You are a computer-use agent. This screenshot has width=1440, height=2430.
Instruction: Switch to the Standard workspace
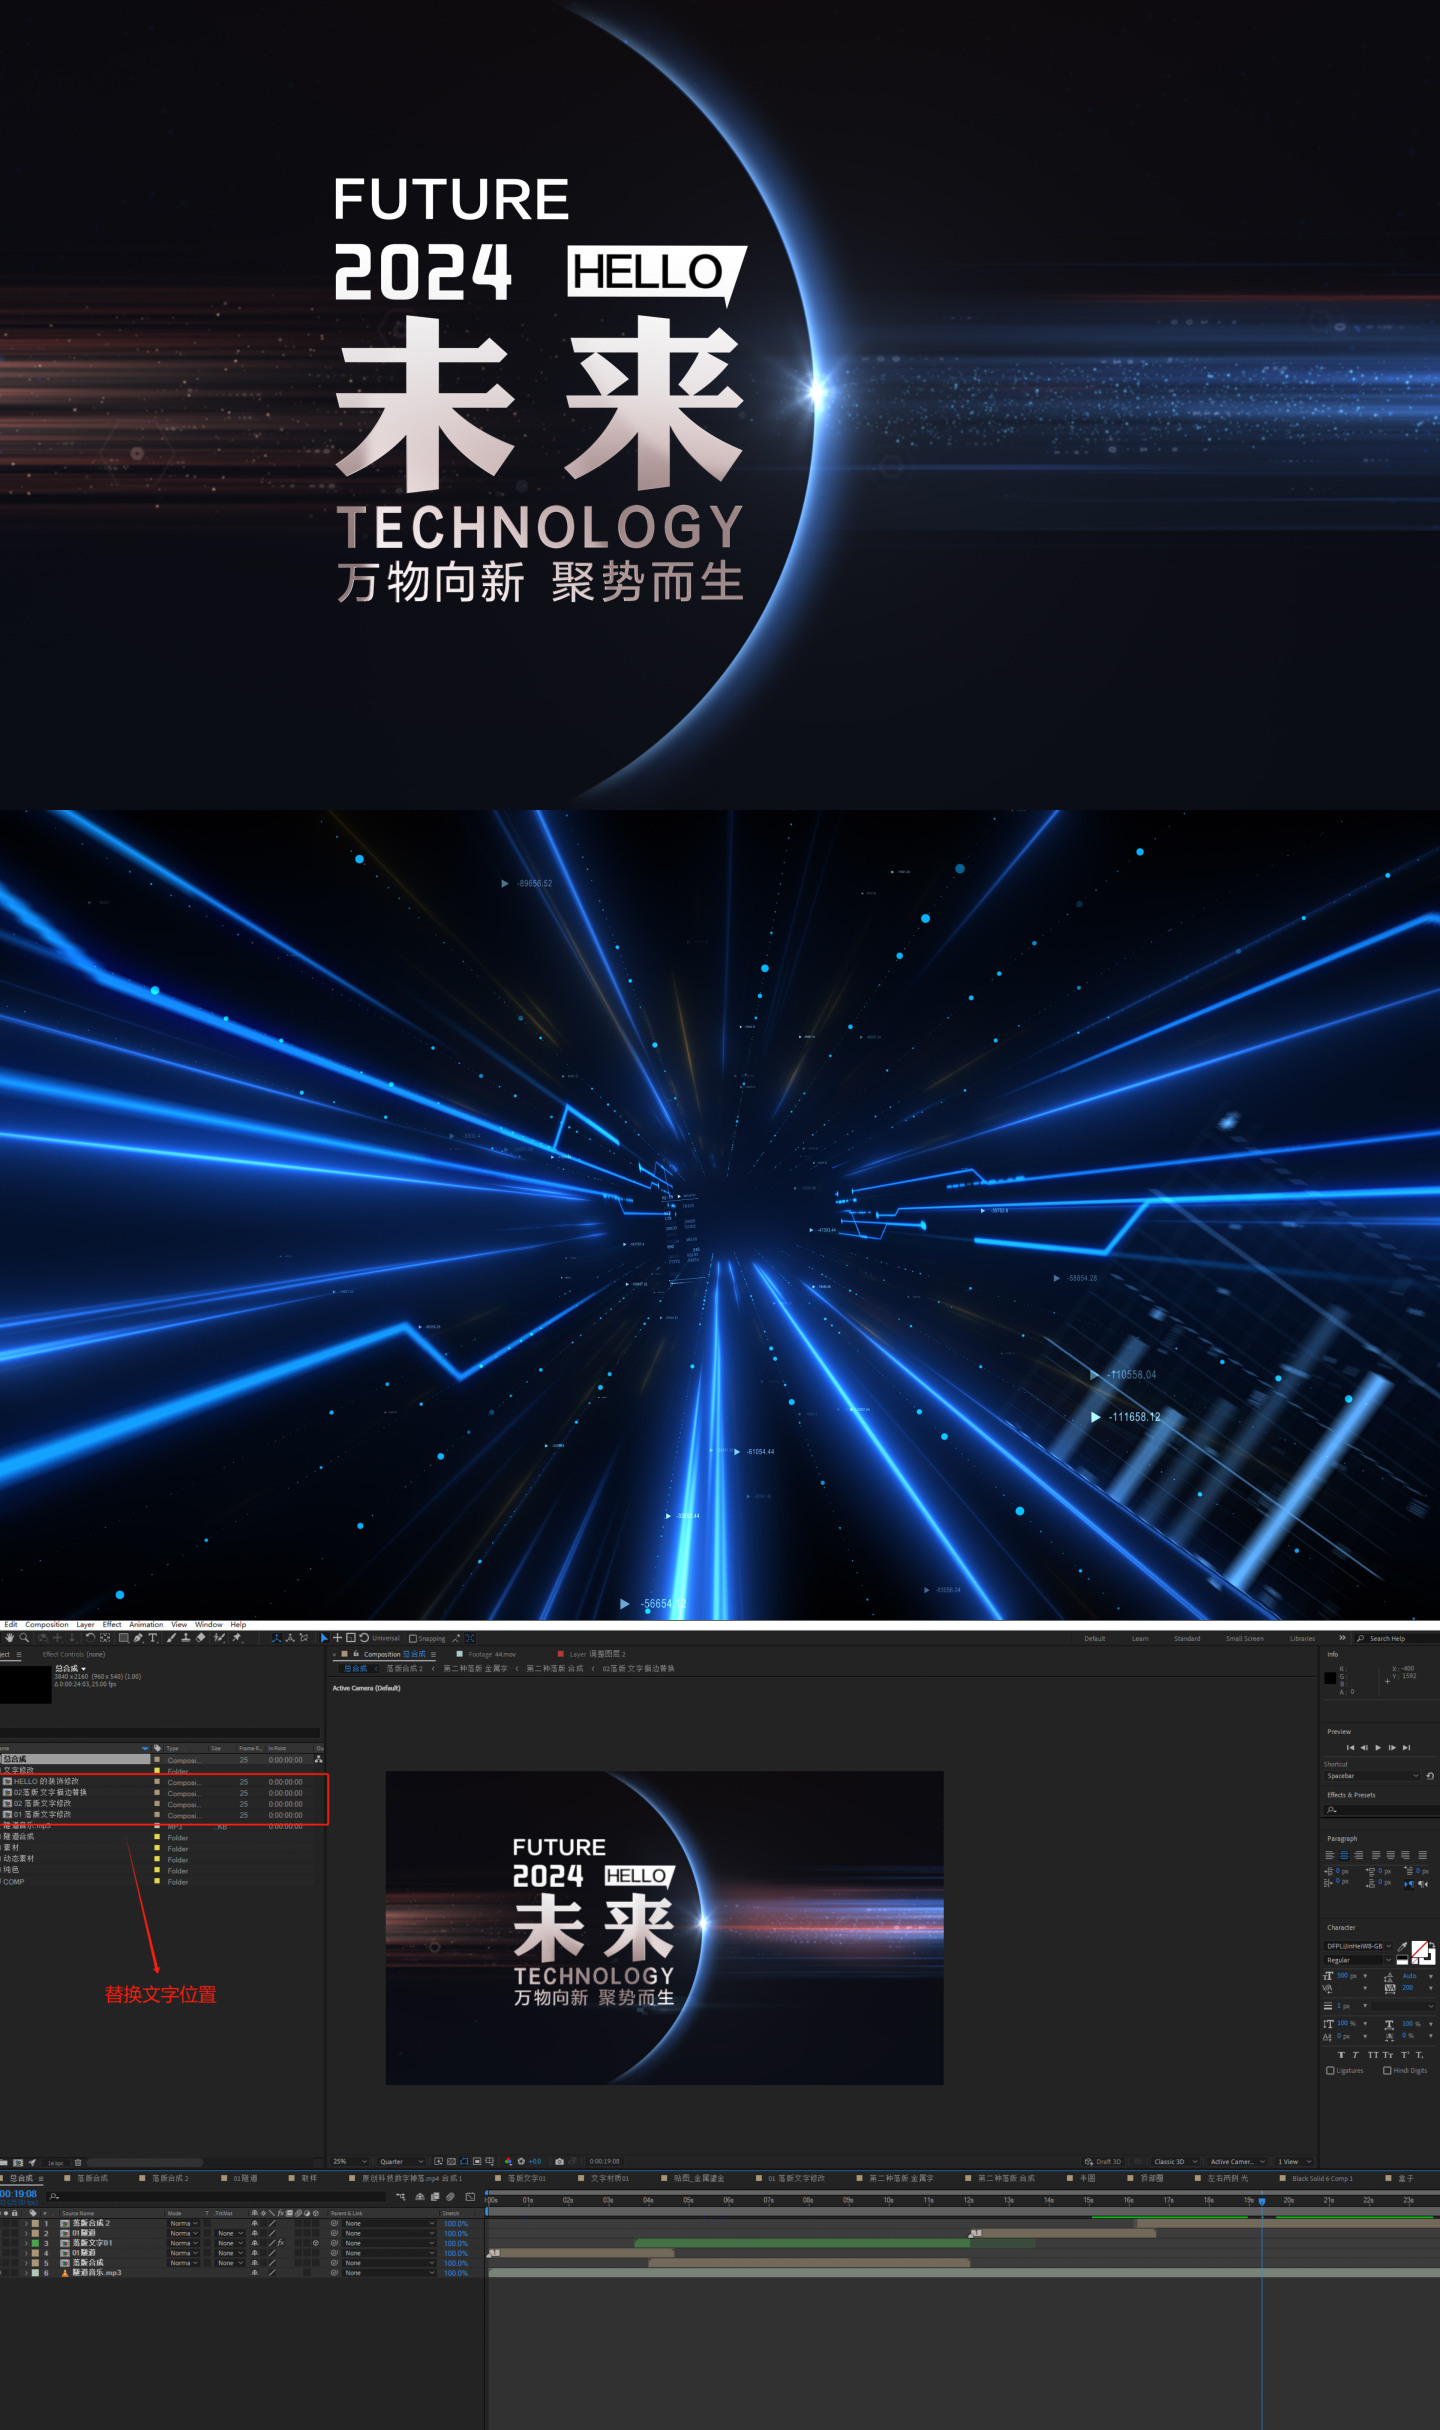[1187, 1638]
